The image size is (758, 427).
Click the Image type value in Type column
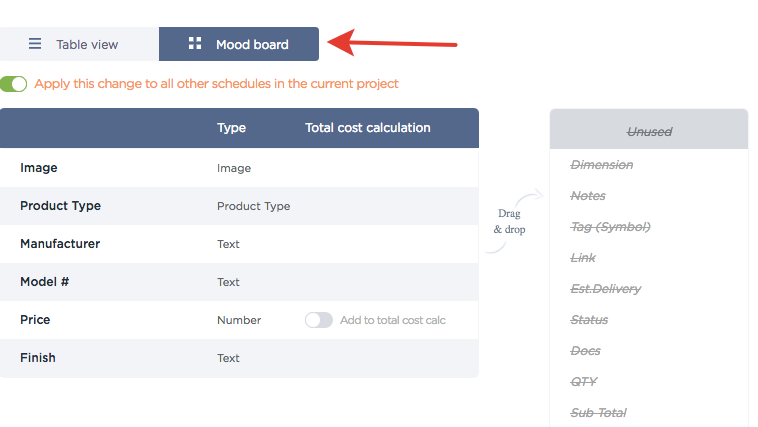coord(234,168)
